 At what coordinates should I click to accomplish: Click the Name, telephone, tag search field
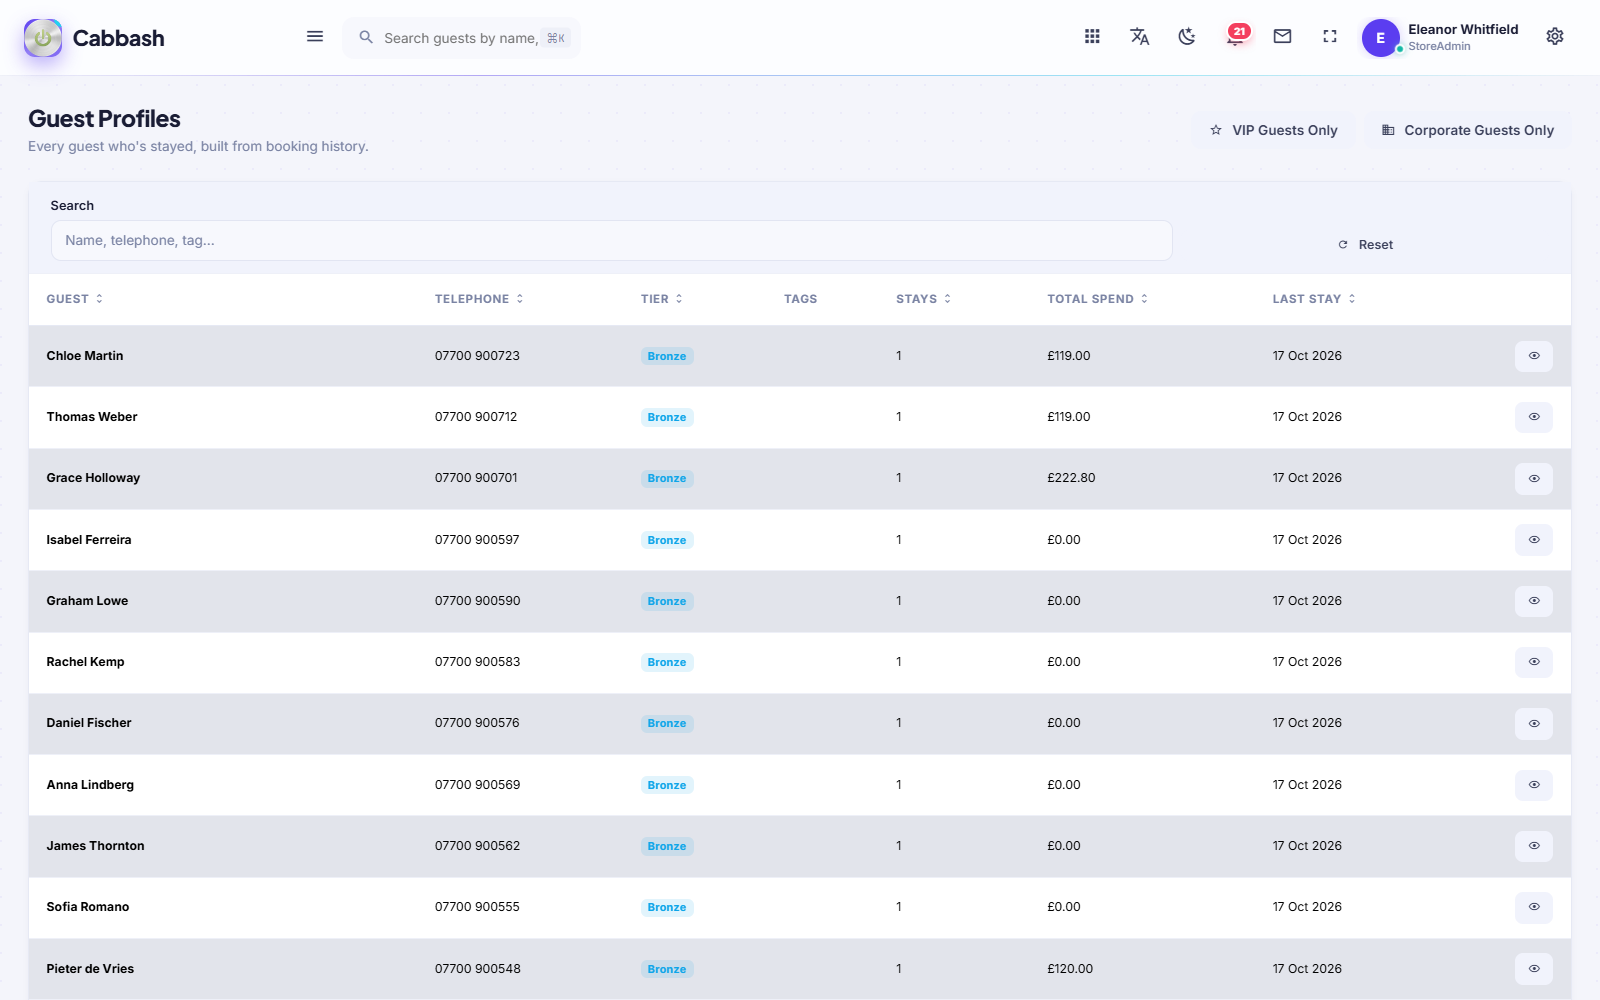point(611,241)
